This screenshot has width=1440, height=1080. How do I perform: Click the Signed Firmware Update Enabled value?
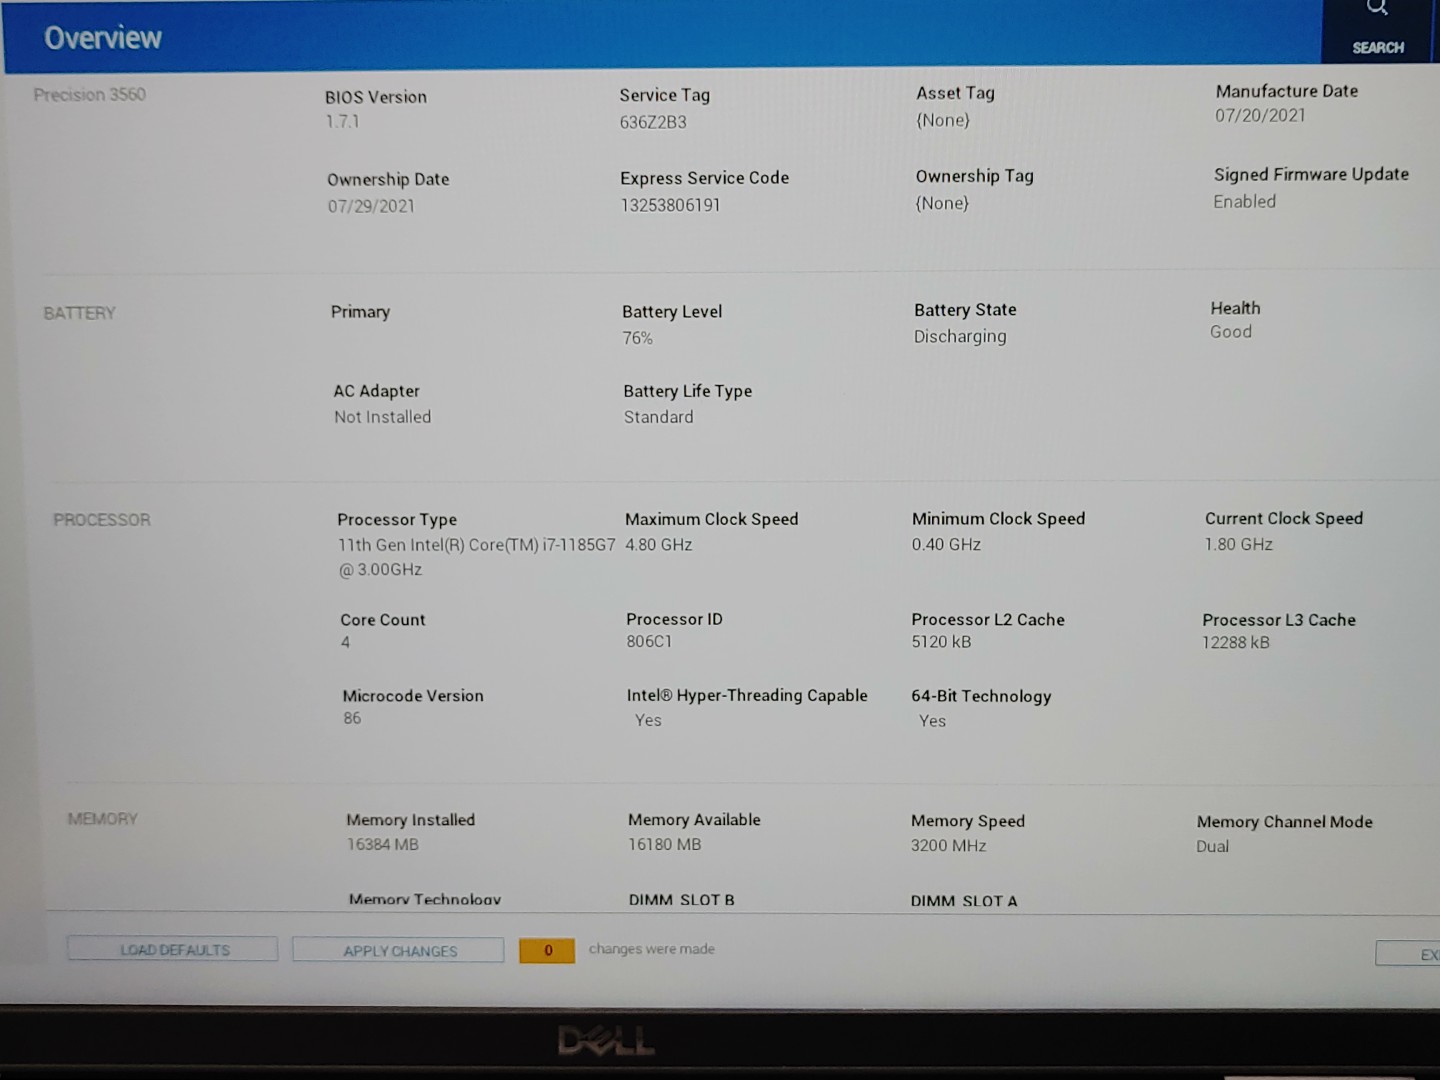point(1244,202)
